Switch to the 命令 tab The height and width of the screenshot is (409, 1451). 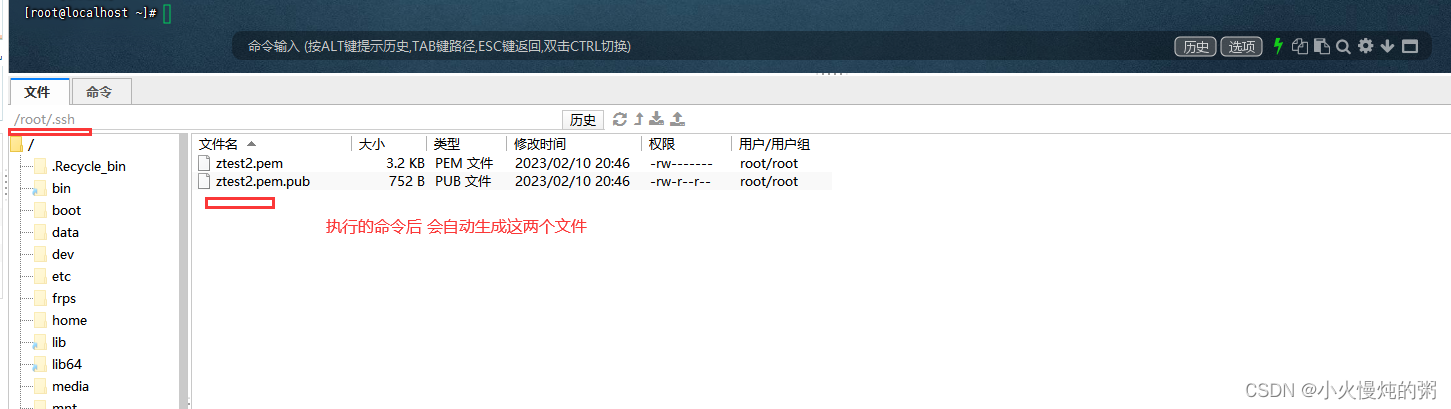(99, 92)
